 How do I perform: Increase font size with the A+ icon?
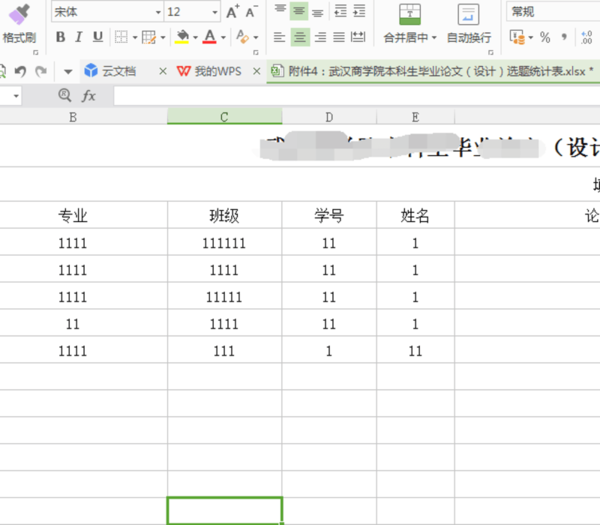pyautogui.click(x=233, y=12)
